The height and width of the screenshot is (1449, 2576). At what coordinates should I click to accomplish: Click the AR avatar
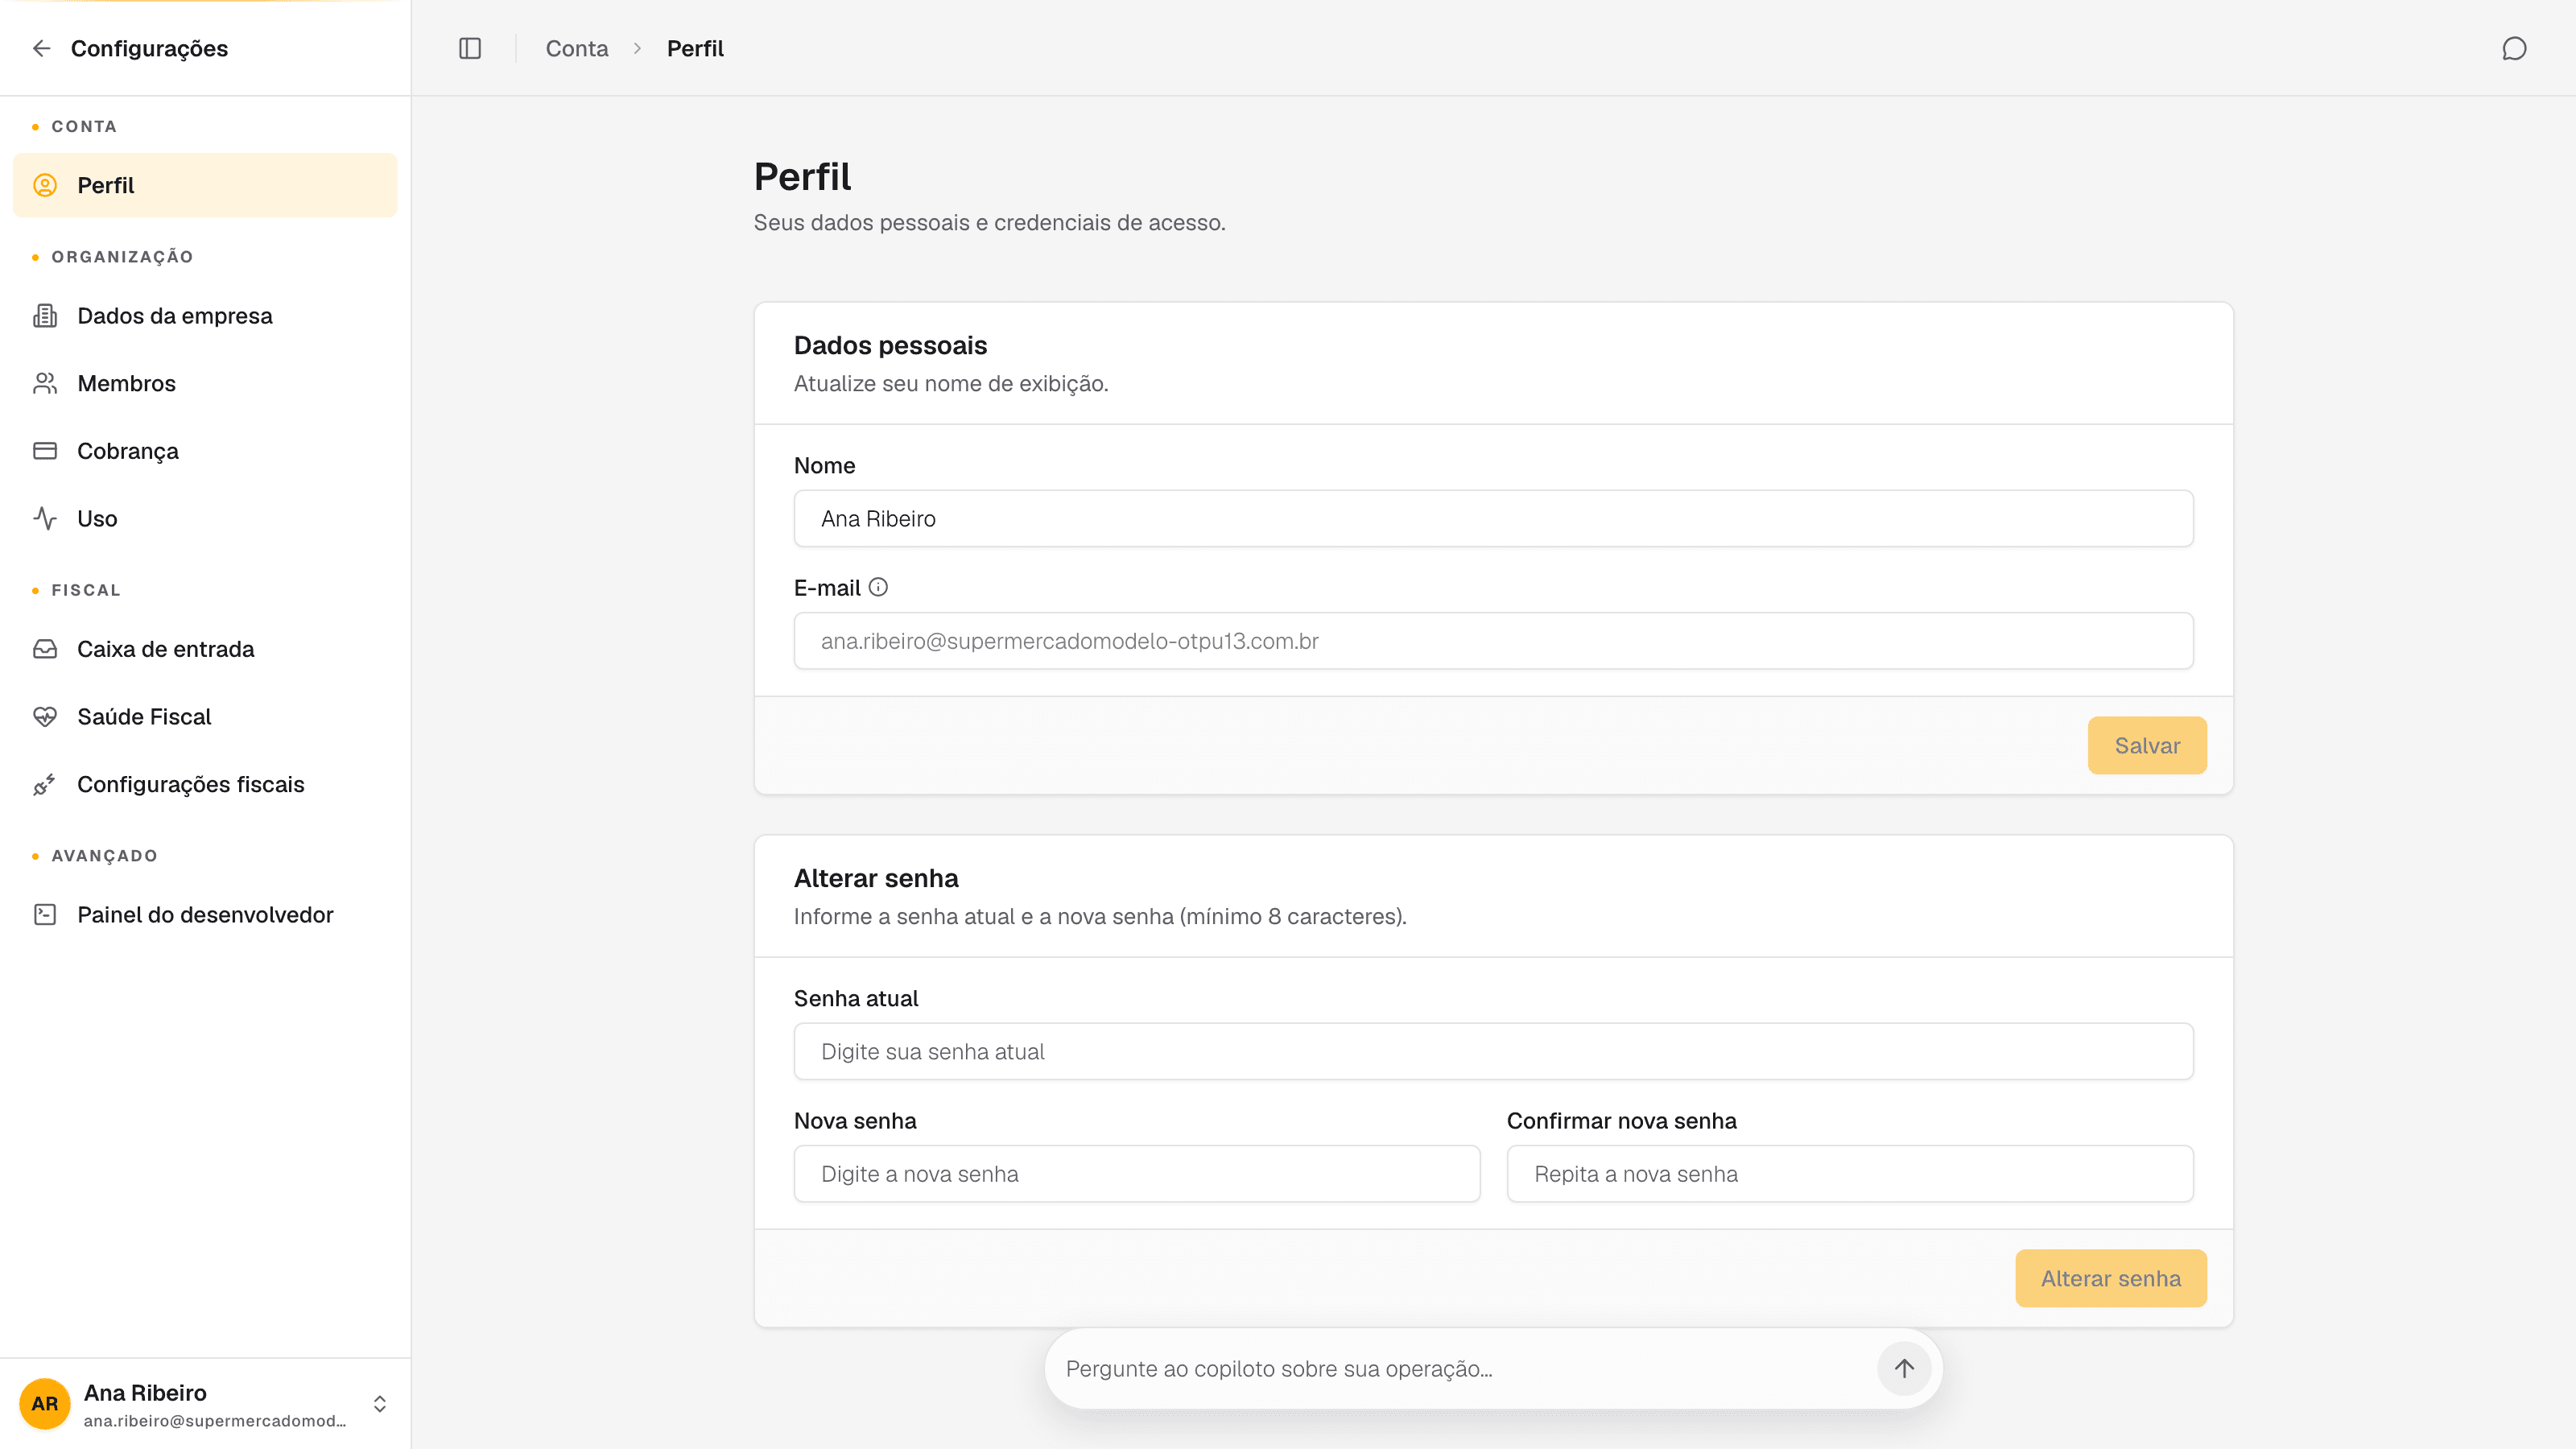tap(45, 1403)
